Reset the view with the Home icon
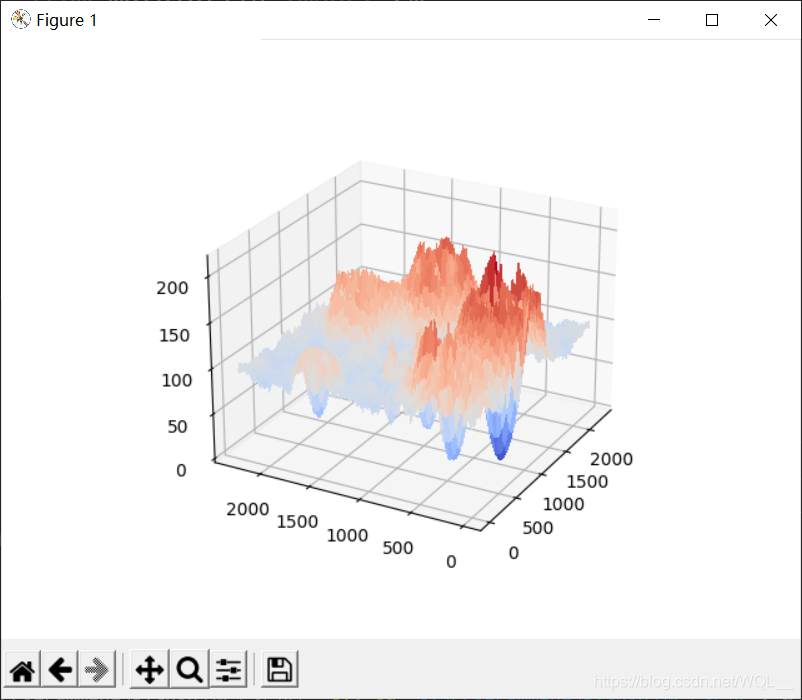802x700 pixels. (22, 668)
